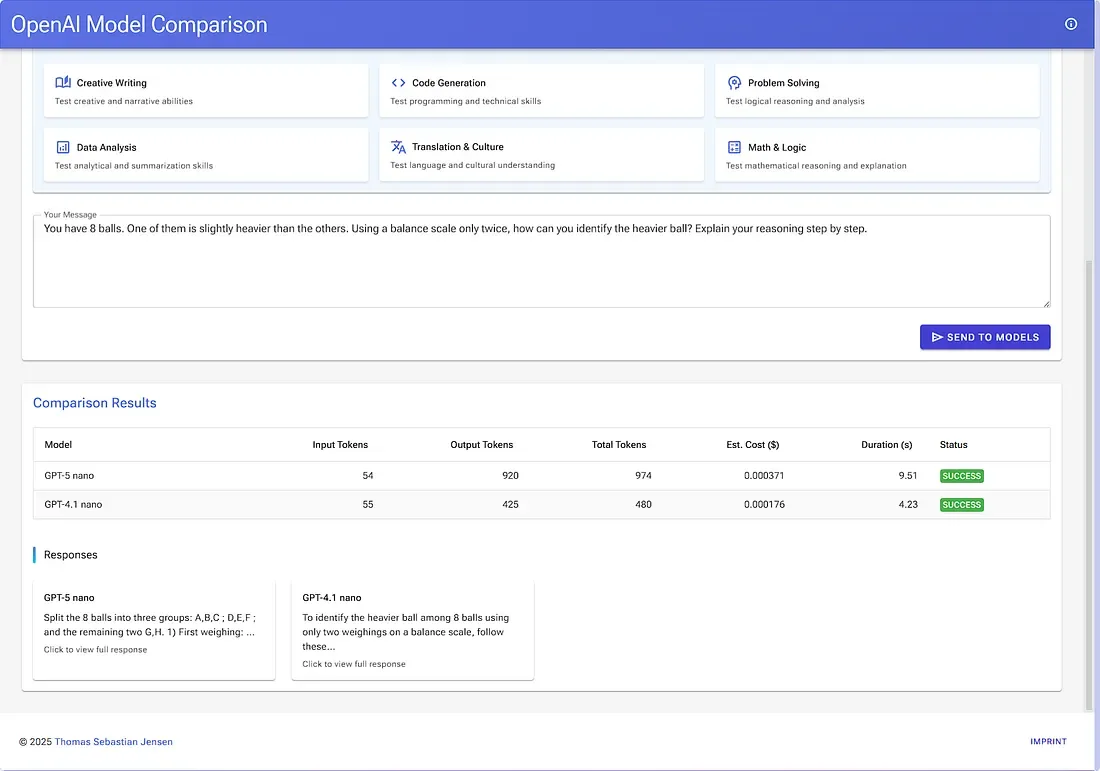Select the GPT-5 nano table row
Screen dimensions: 1100x771
coord(541,476)
